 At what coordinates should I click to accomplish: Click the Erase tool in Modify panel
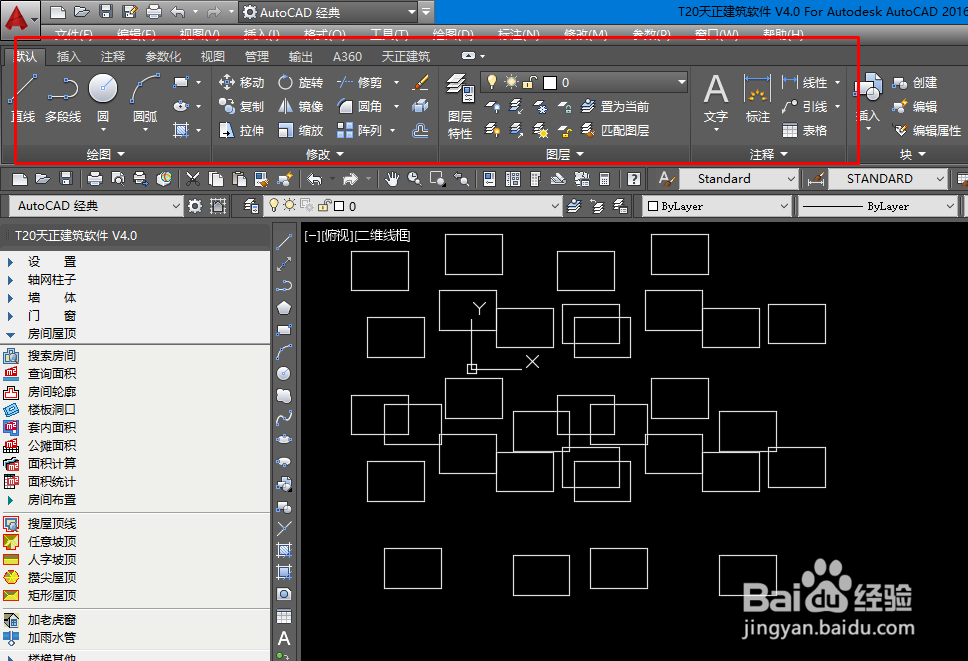(420, 82)
